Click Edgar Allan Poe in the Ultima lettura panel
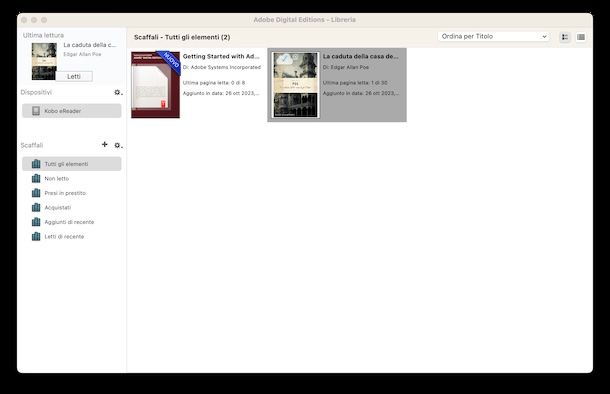The image size is (610, 394). 82,54
